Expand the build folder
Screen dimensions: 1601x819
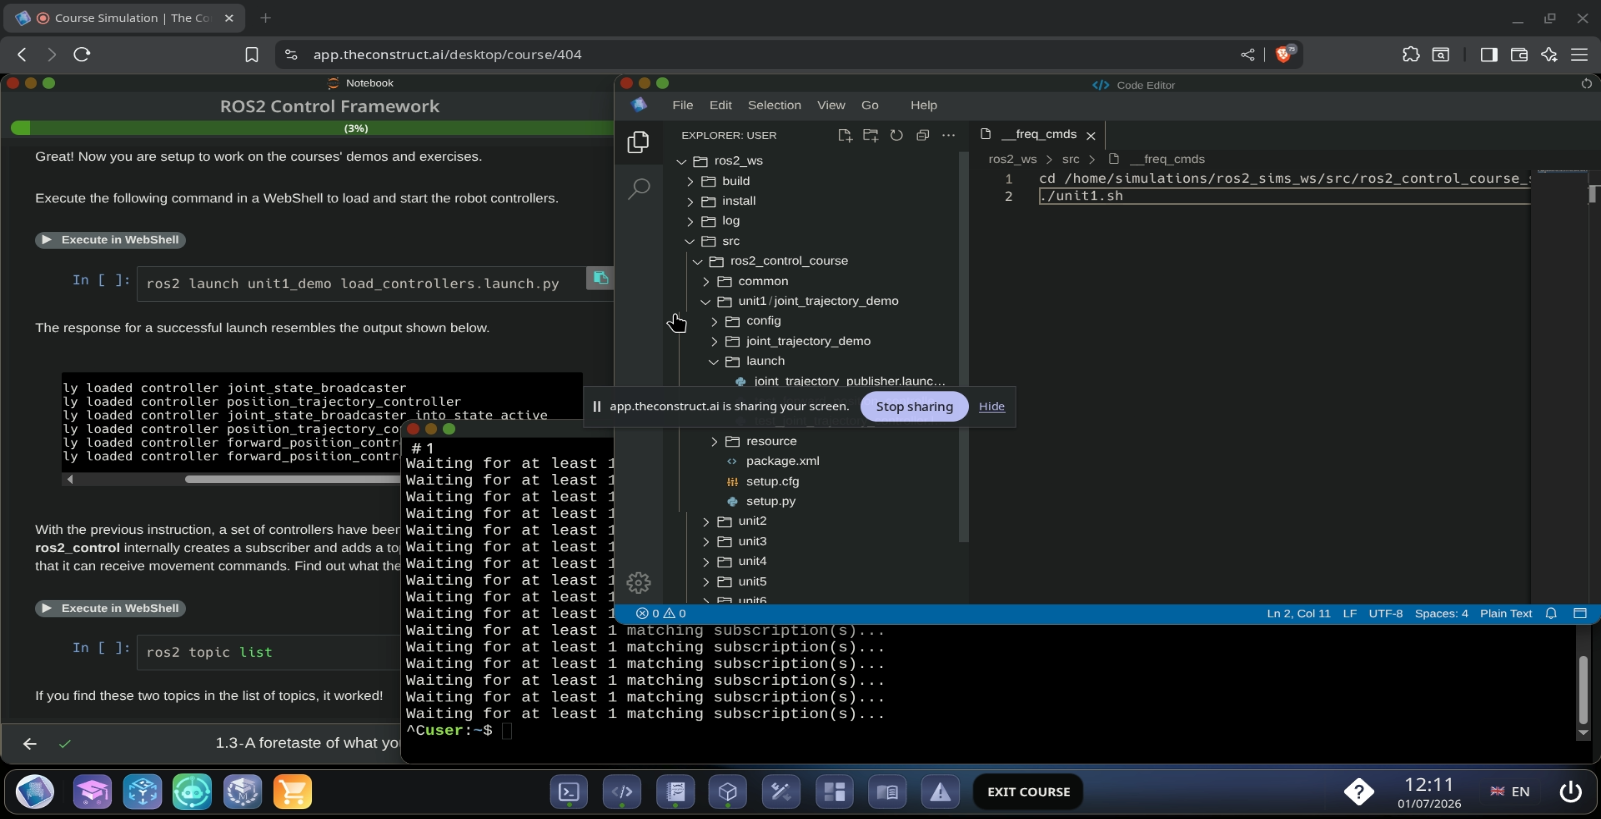[x=735, y=181]
